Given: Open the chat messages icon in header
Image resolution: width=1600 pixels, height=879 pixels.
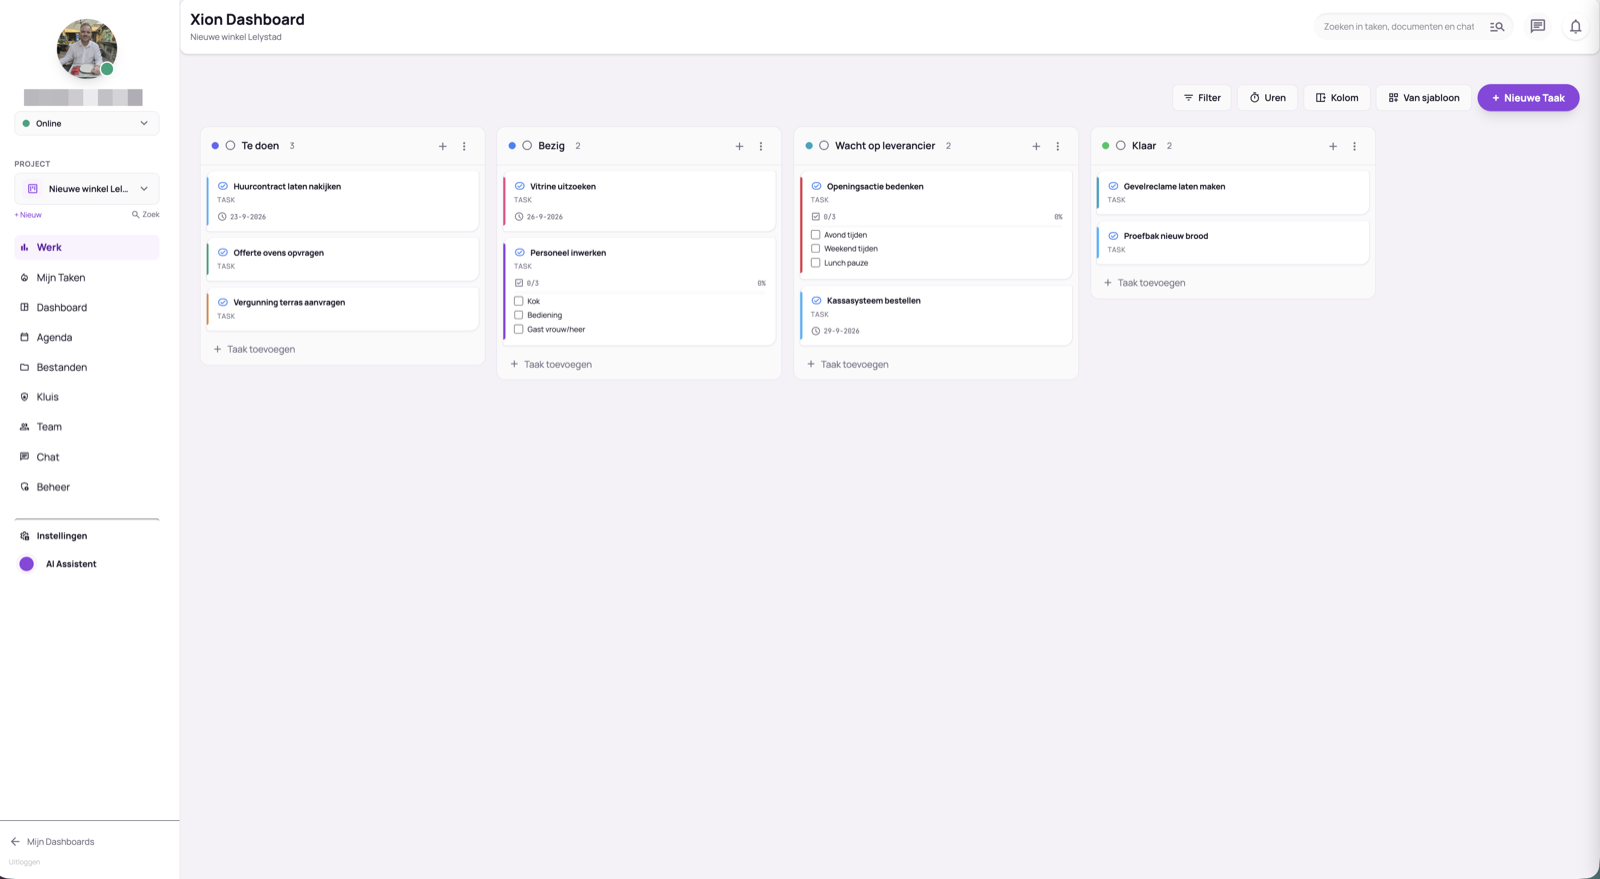Looking at the screenshot, I should (x=1538, y=26).
